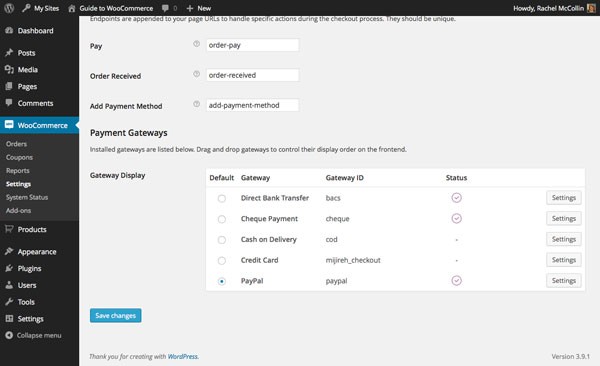This screenshot has width=600, height=366.
Task: Collapse the admin sidebar menu
Action: coord(33,335)
